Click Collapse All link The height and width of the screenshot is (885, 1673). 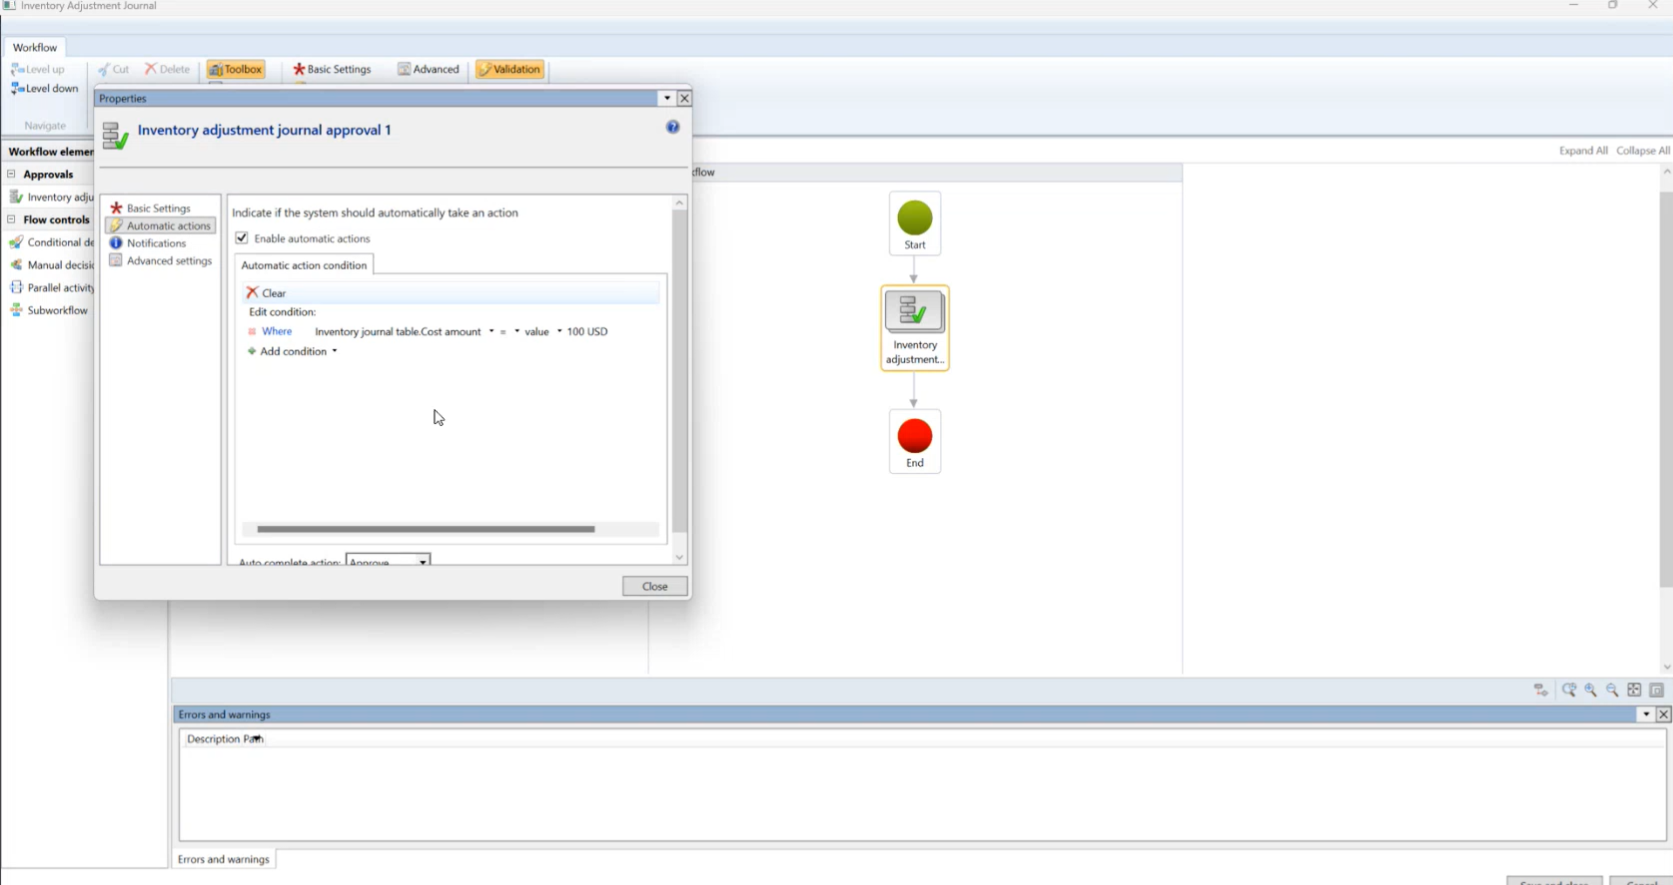(1643, 150)
